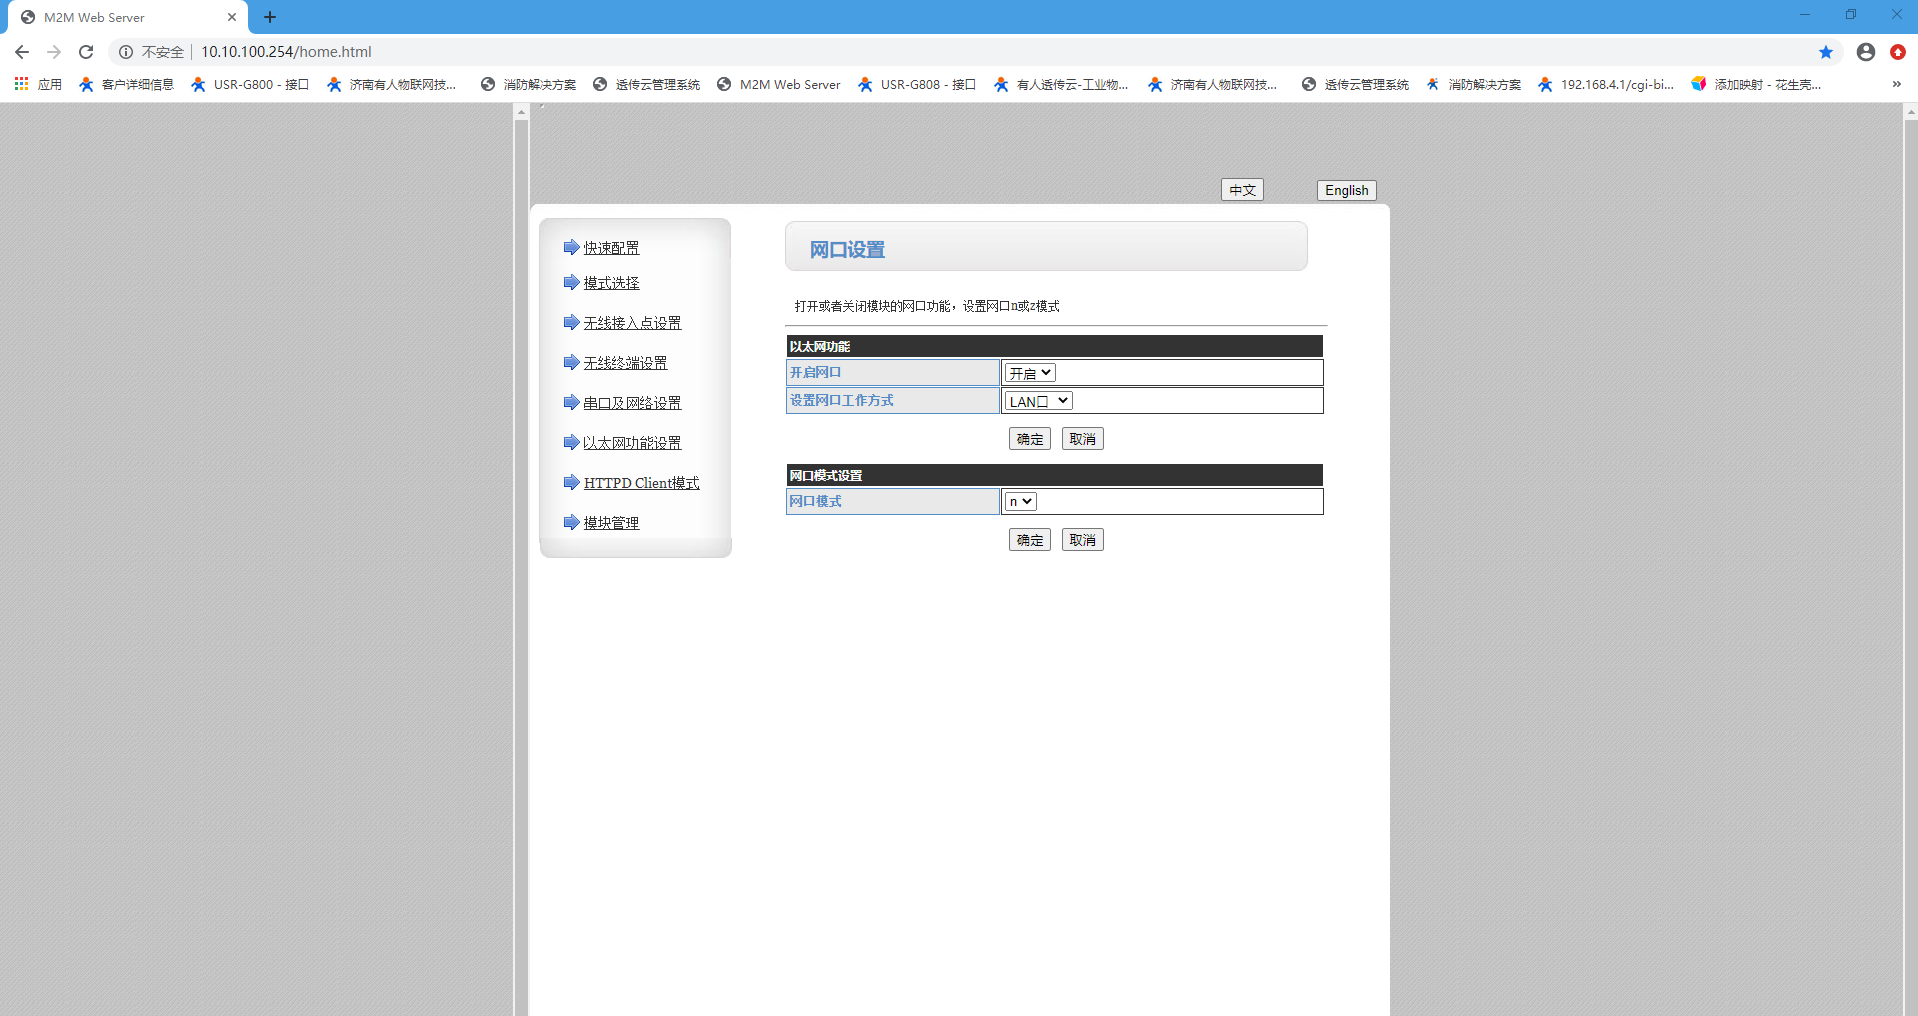Open a new tab with the plus icon

point(270,17)
